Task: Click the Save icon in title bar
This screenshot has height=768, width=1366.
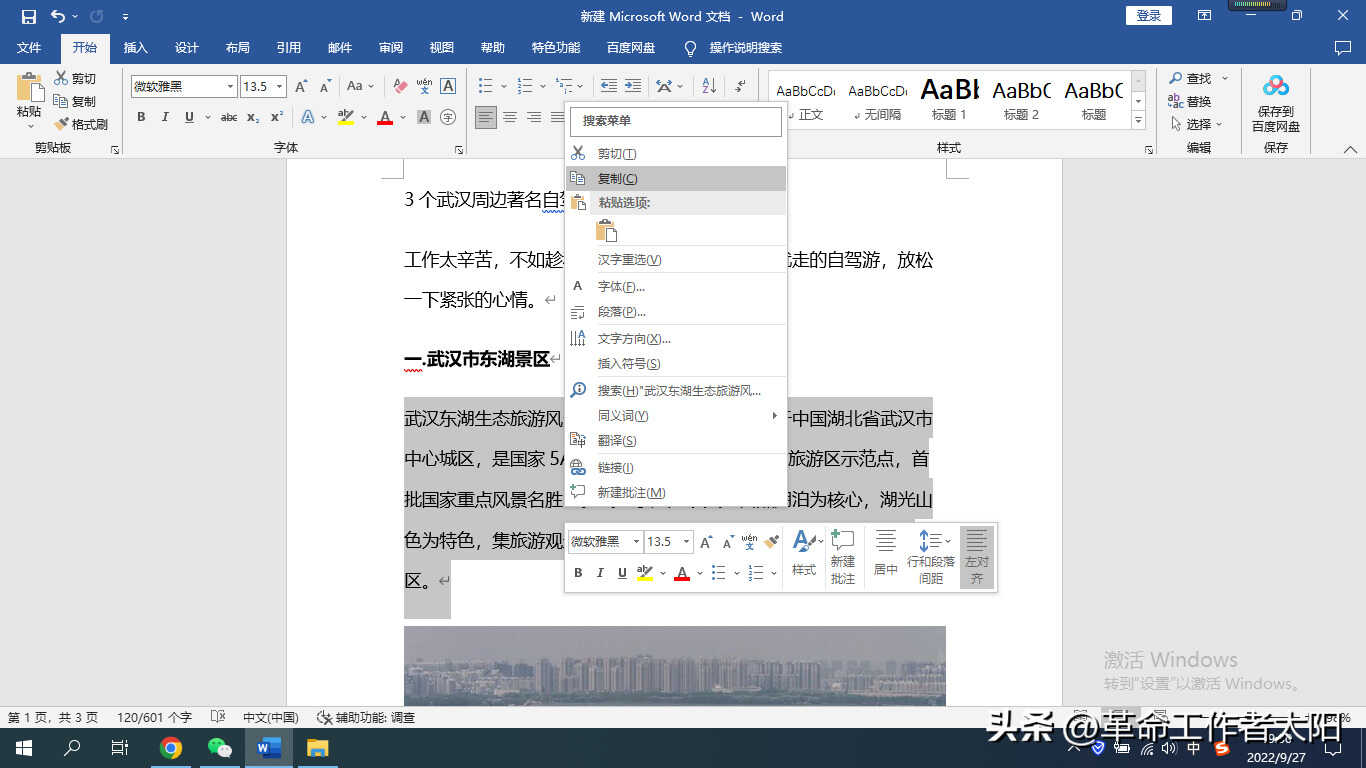Action: pos(28,16)
